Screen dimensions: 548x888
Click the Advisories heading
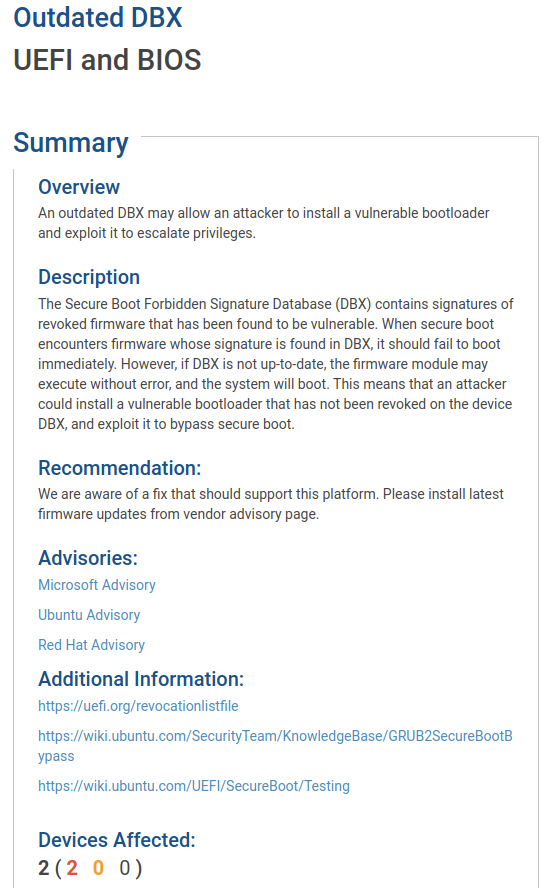pyautogui.click(x=88, y=558)
